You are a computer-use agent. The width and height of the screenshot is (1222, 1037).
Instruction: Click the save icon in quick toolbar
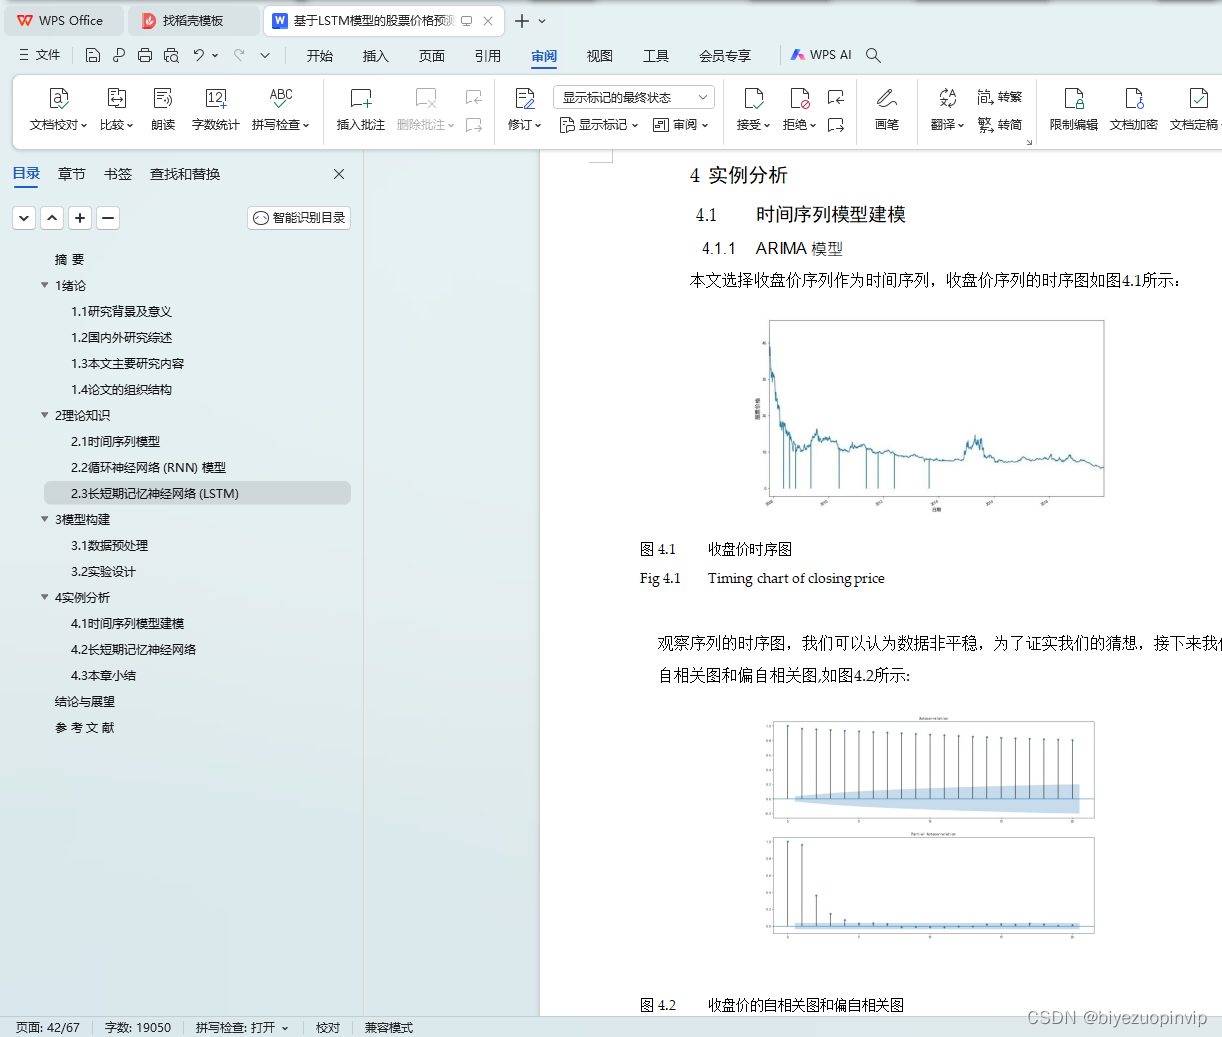coord(93,55)
